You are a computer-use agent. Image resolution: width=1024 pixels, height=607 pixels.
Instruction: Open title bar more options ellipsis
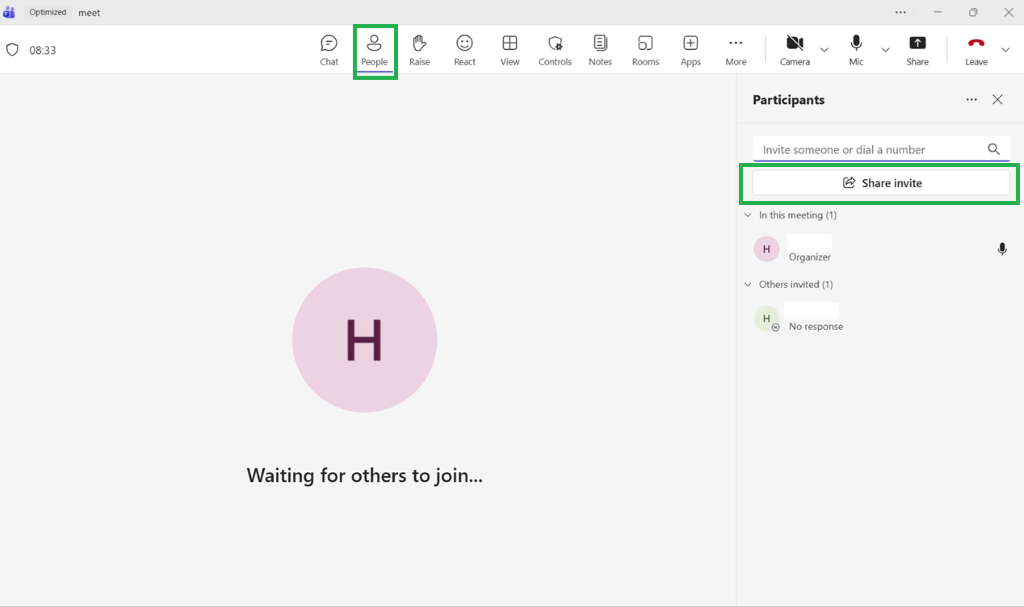tap(901, 12)
